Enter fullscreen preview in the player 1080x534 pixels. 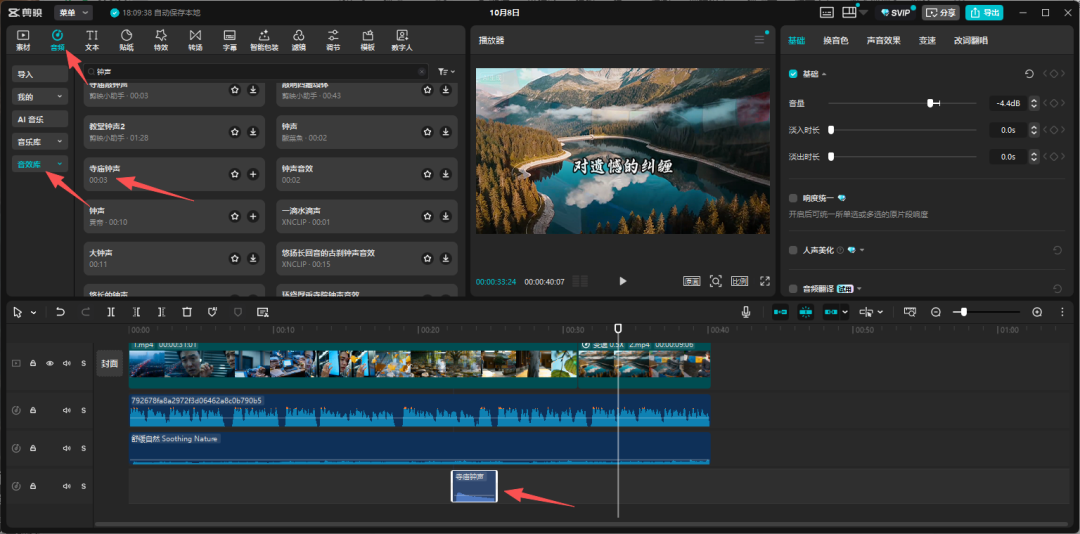pos(765,281)
